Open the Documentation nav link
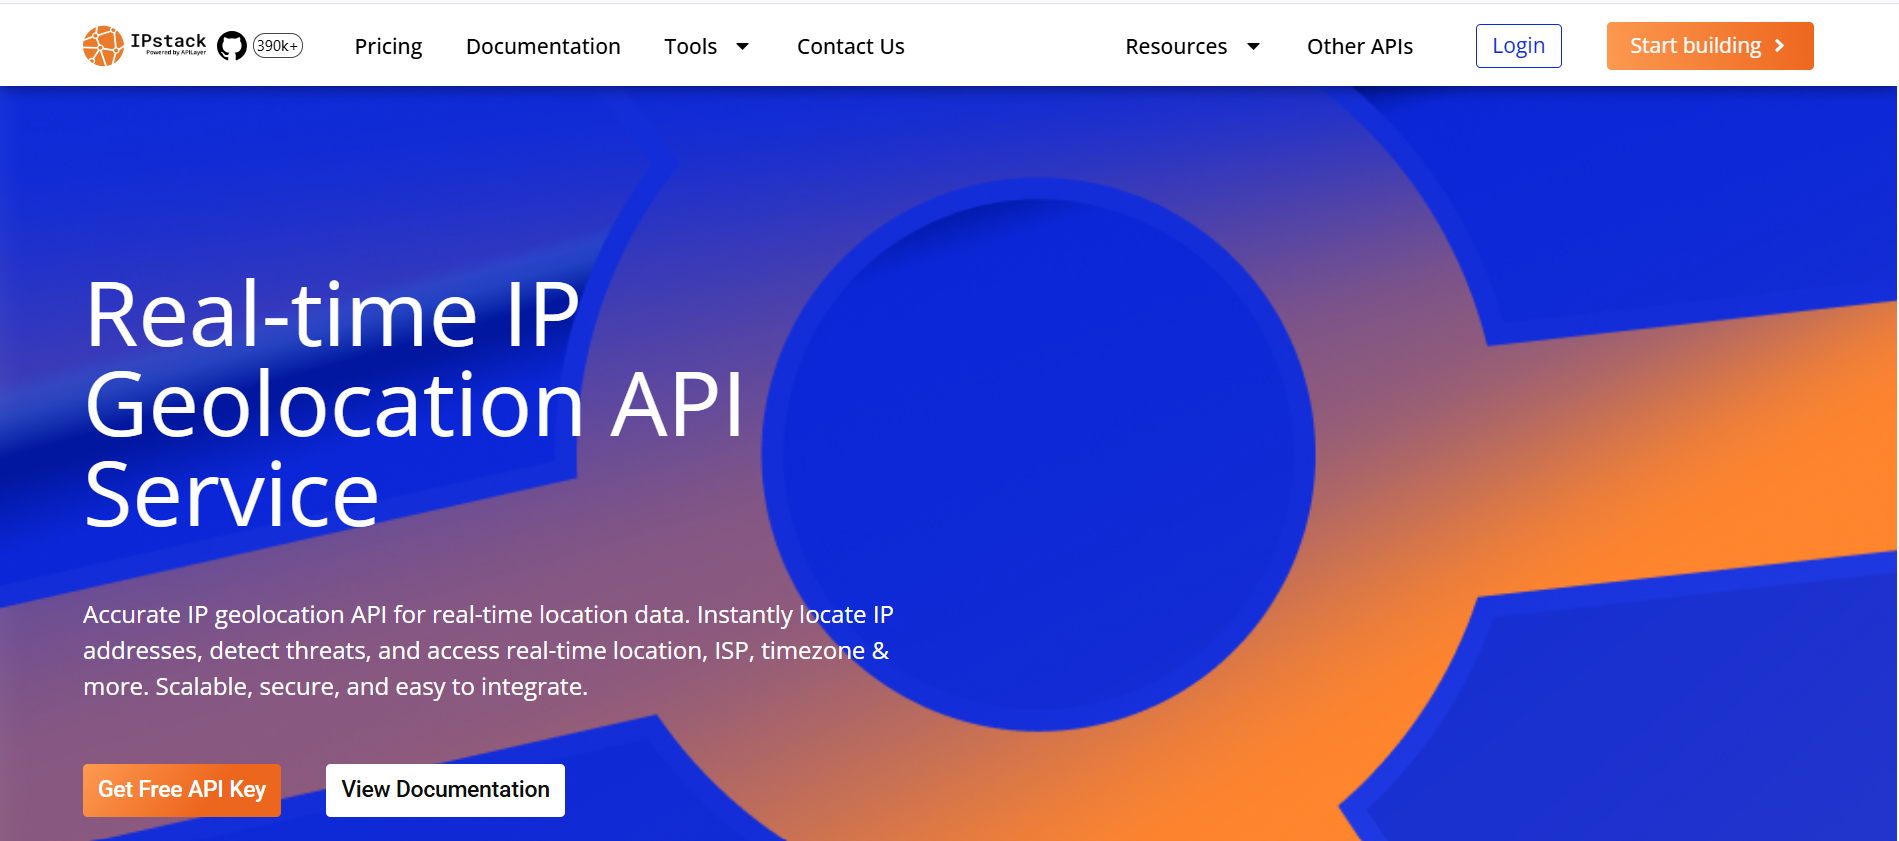Screen dimensions: 1899x841 click(543, 47)
